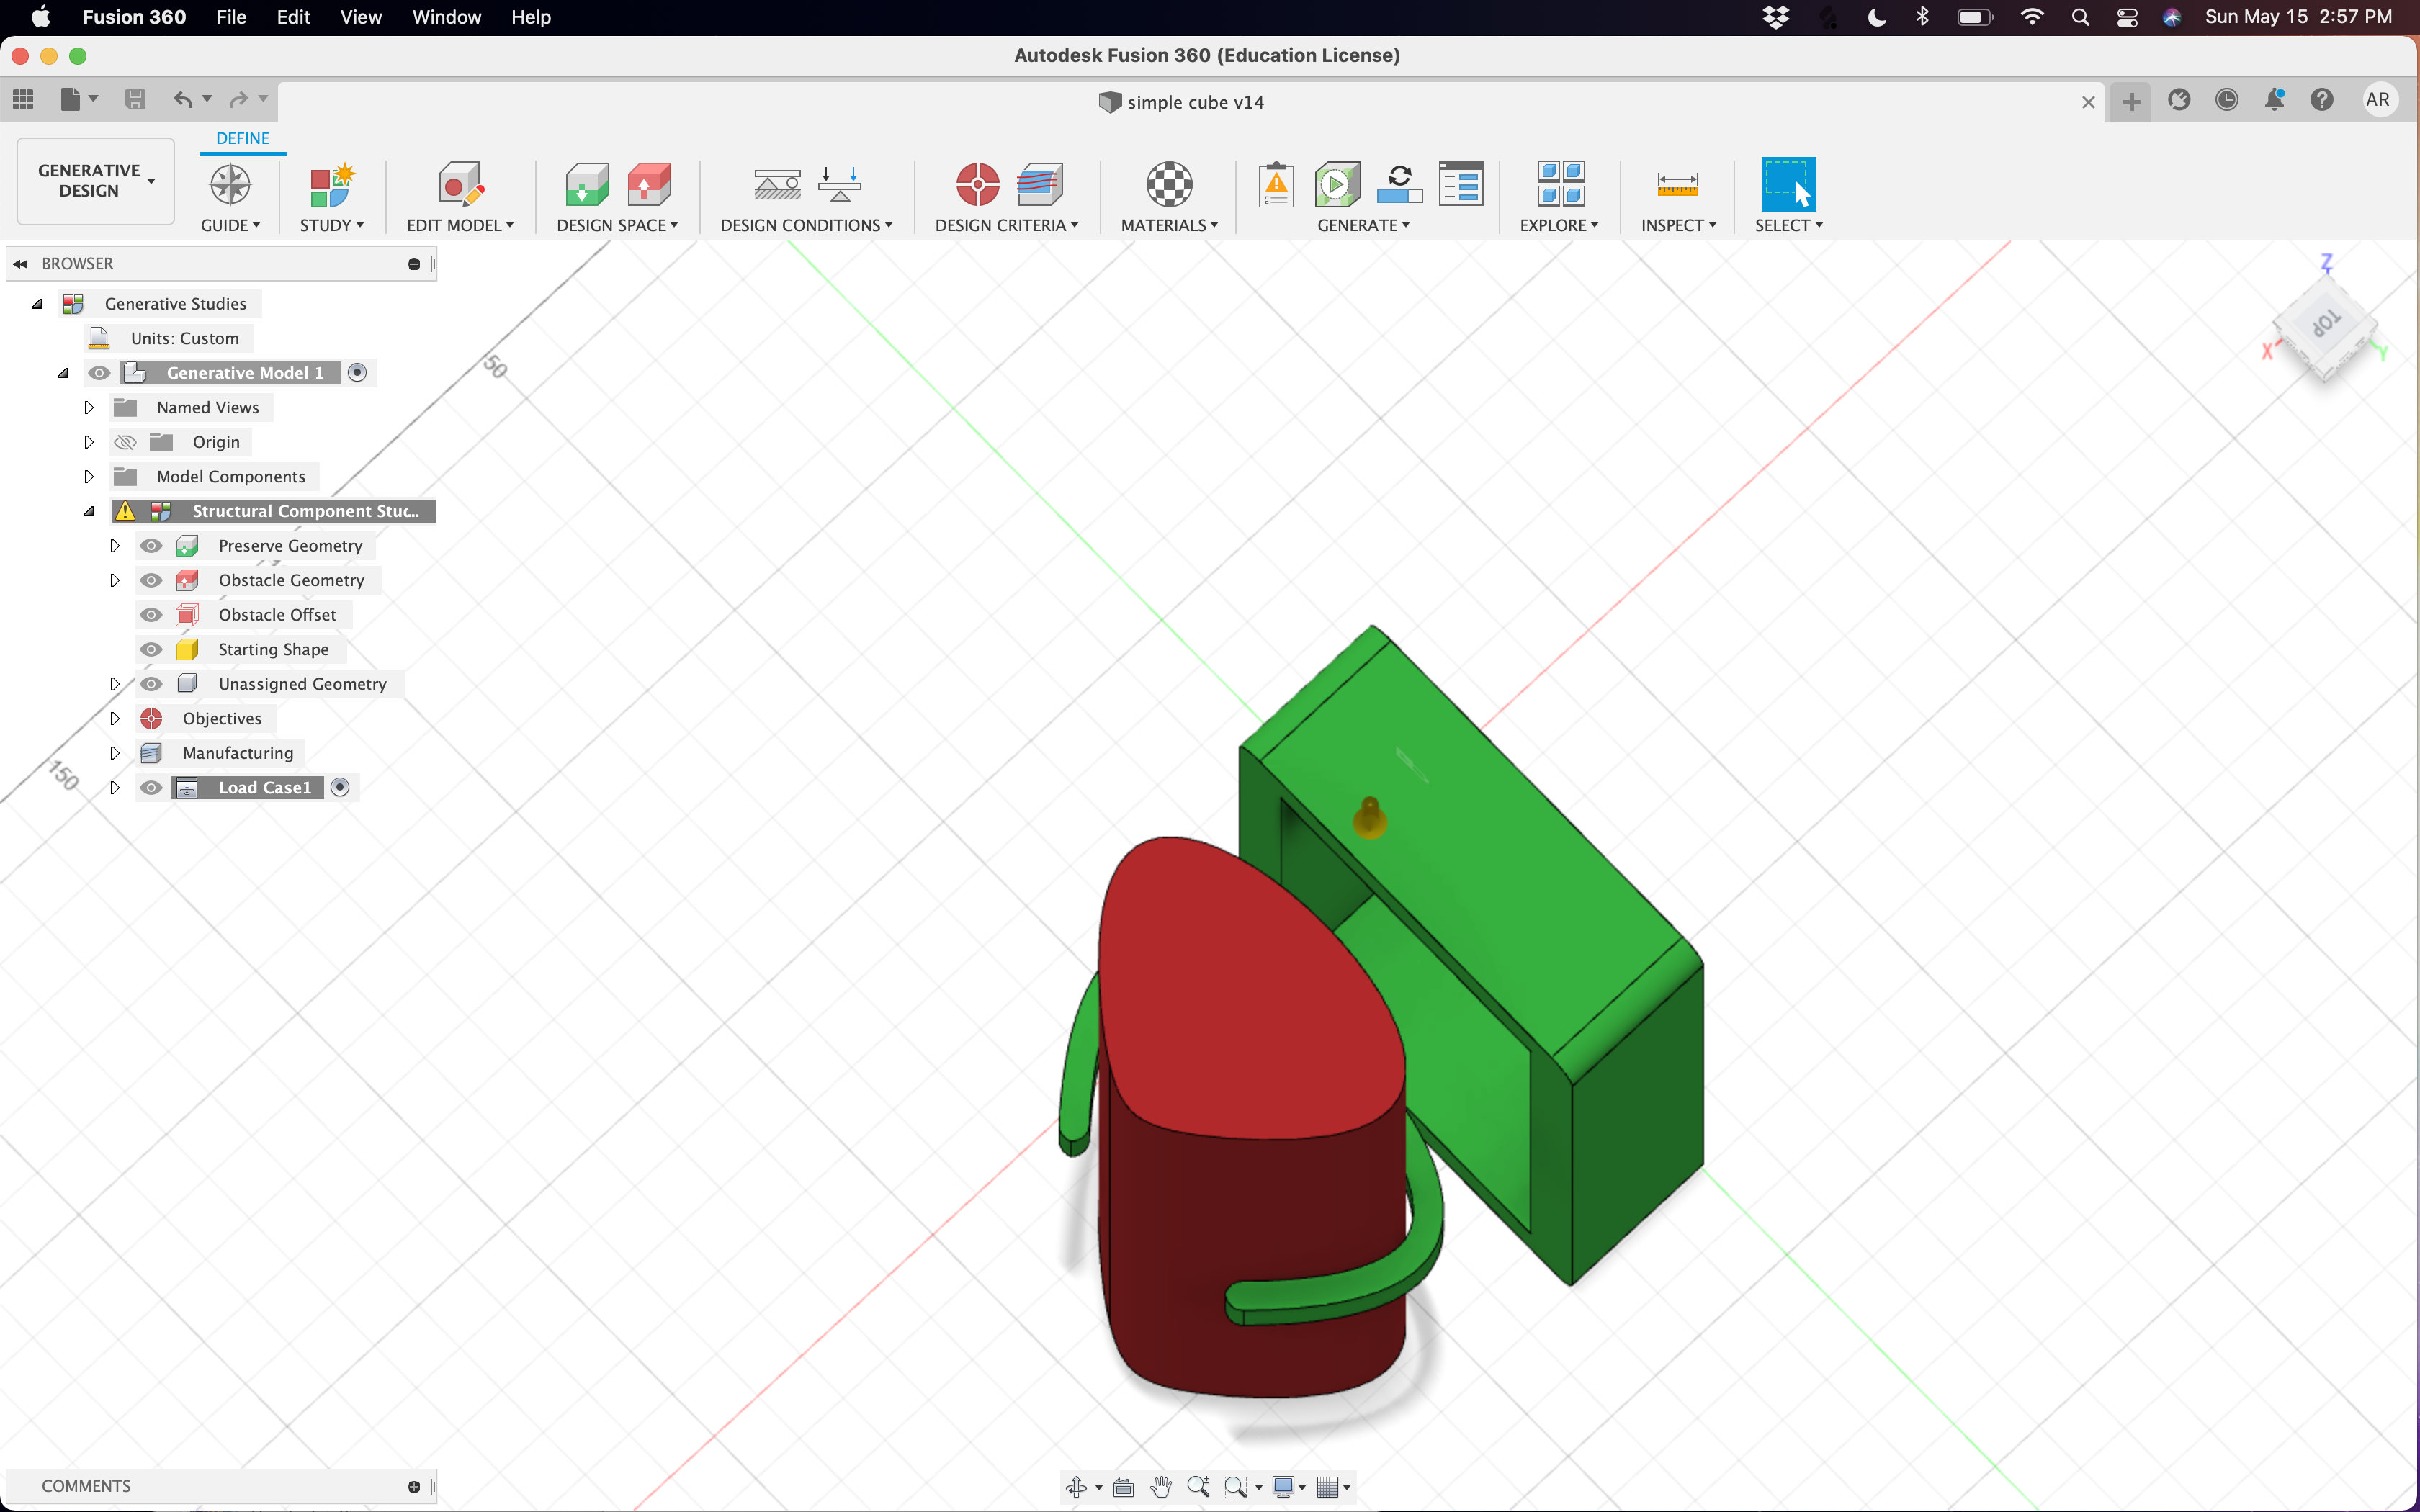Show the Origin folder

[124, 441]
